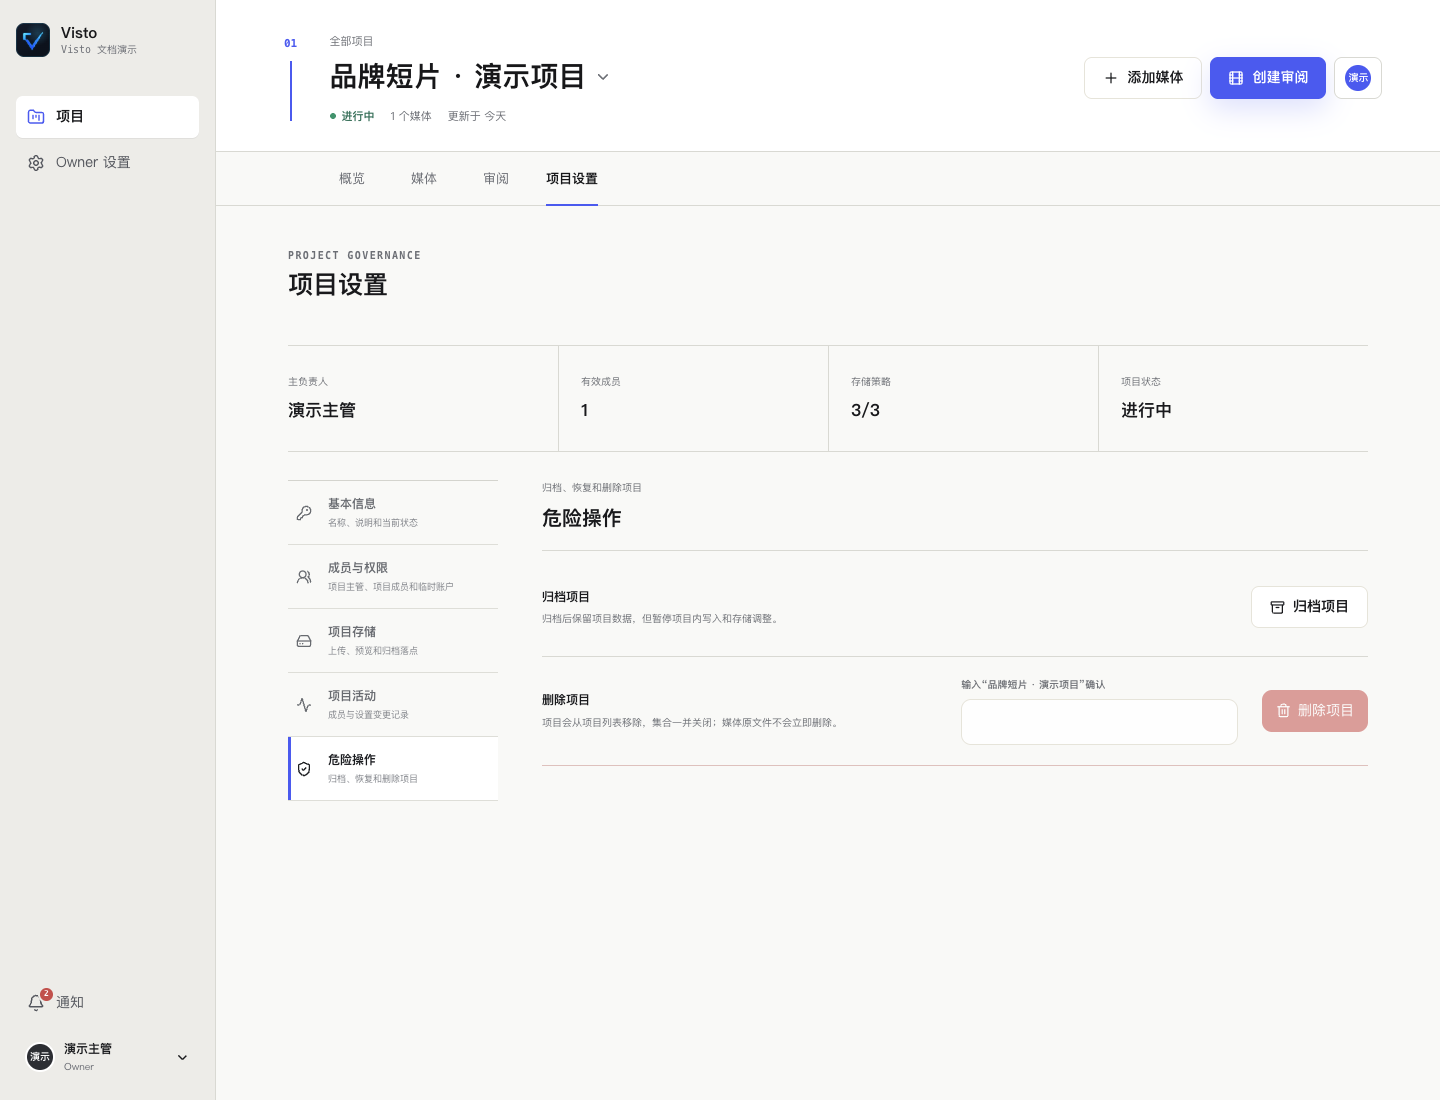Viewport: 1440px width, 1100px height.
Task: Click the Visto logo icon
Action: [x=33, y=40]
